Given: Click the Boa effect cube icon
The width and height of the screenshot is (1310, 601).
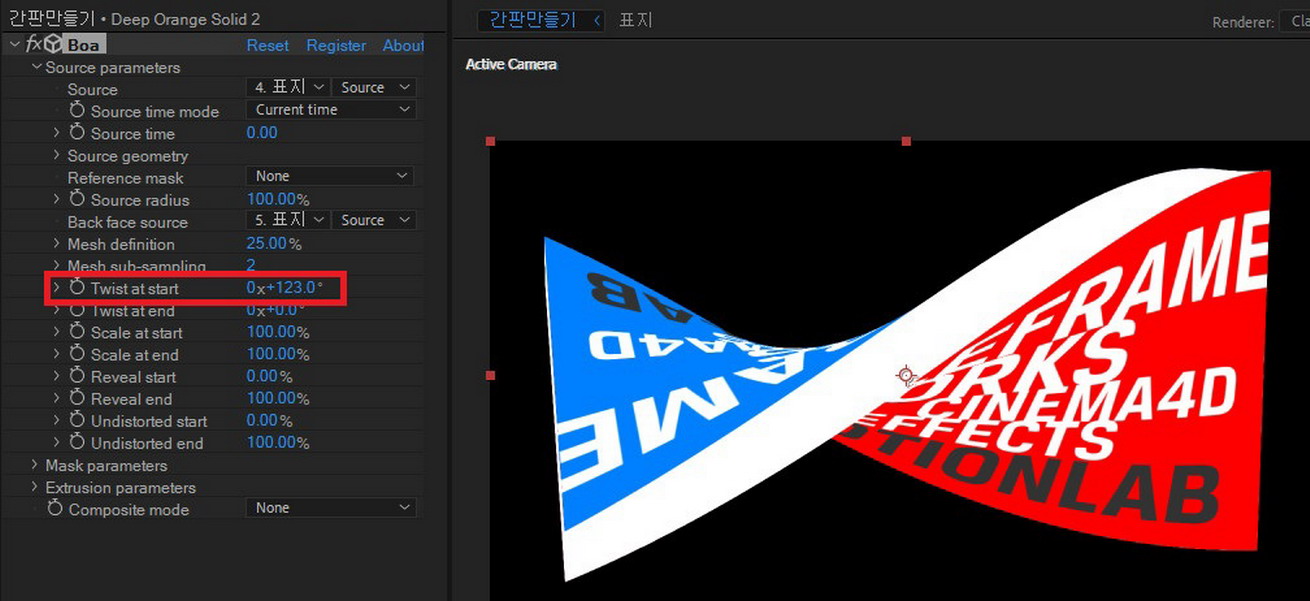Looking at the screenshot, I should pyautogui.click(x=53, y=45).
